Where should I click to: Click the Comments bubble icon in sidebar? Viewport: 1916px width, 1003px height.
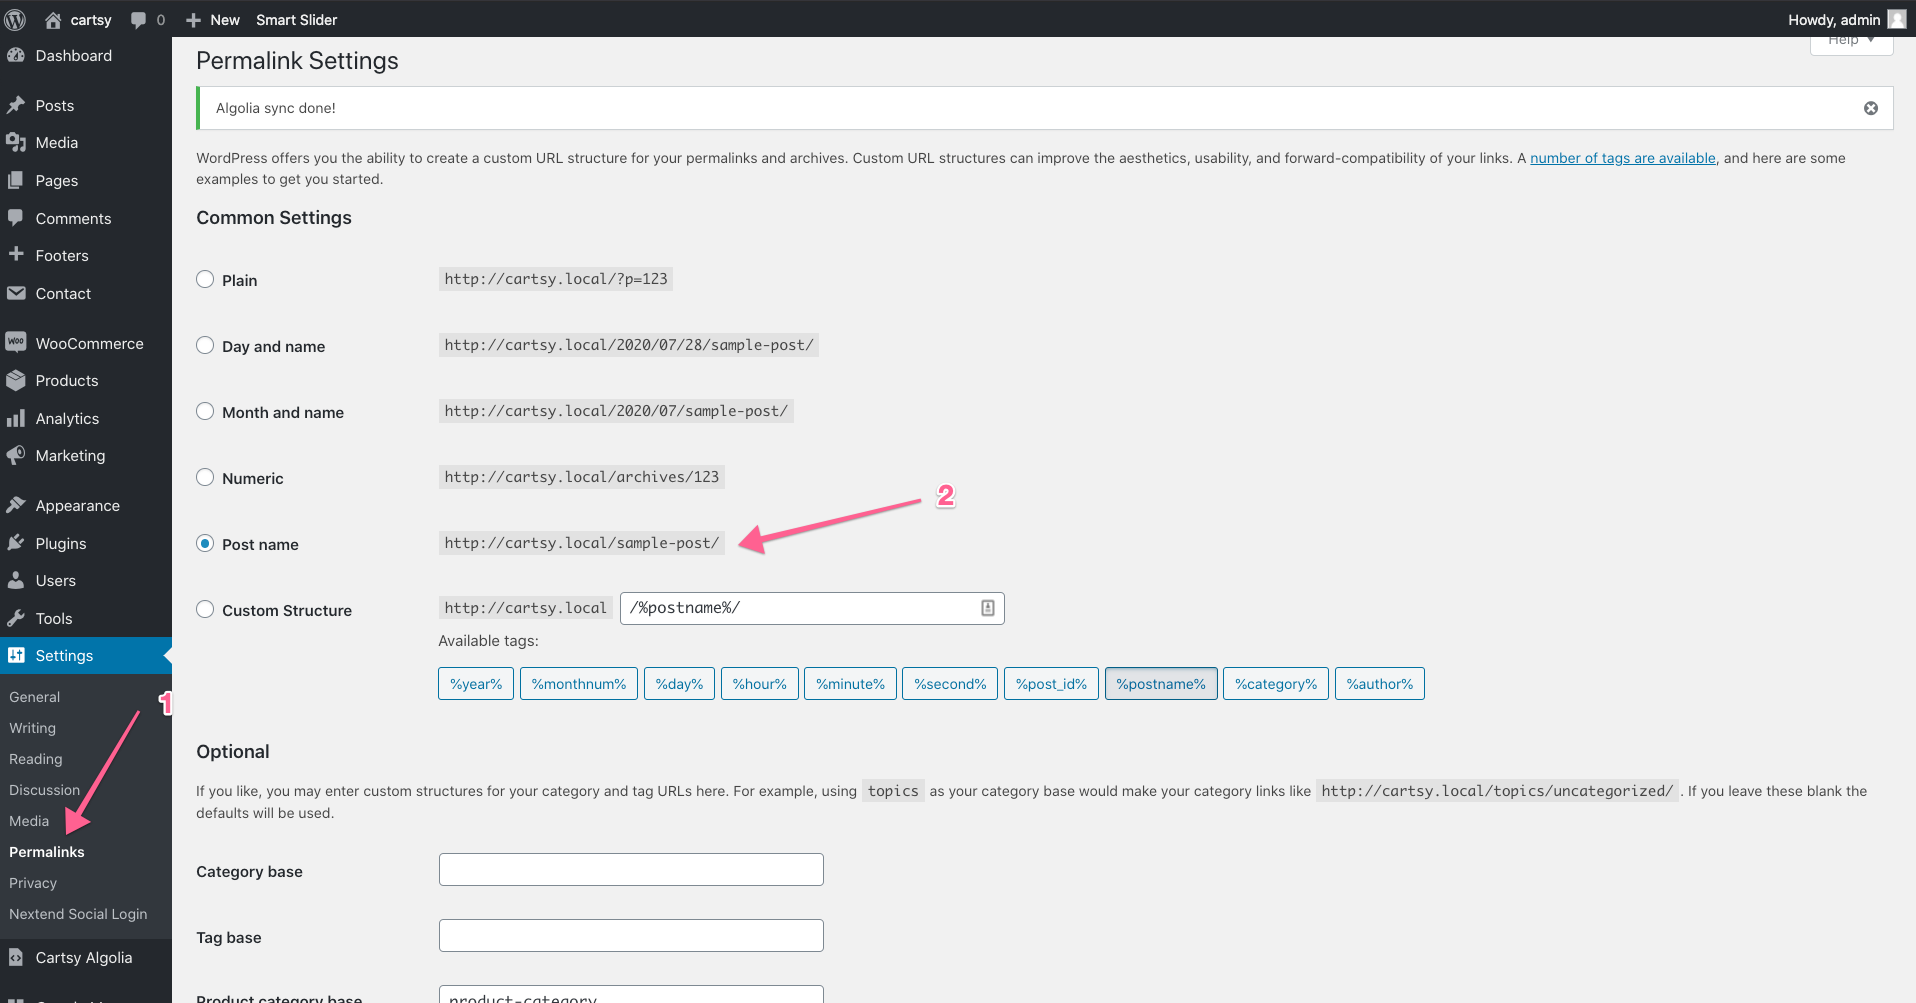tap(16, 218)
